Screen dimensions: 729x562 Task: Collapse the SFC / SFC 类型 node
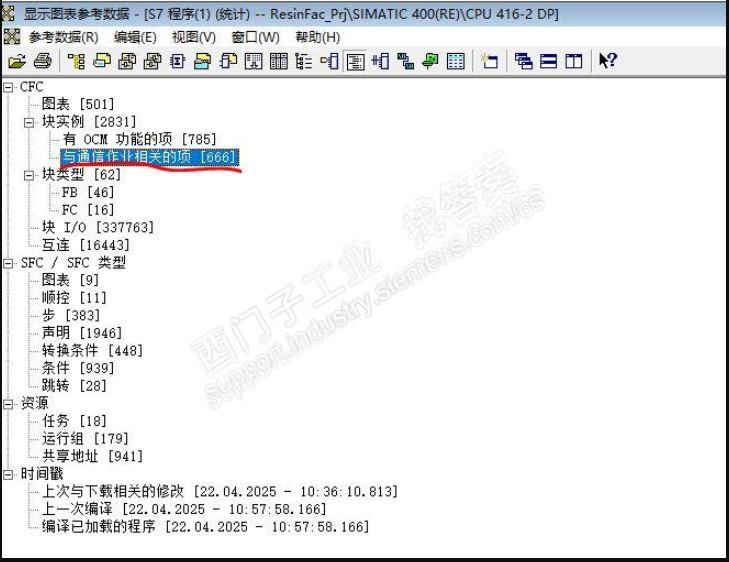pyautogui.click(x=8, y=264)
